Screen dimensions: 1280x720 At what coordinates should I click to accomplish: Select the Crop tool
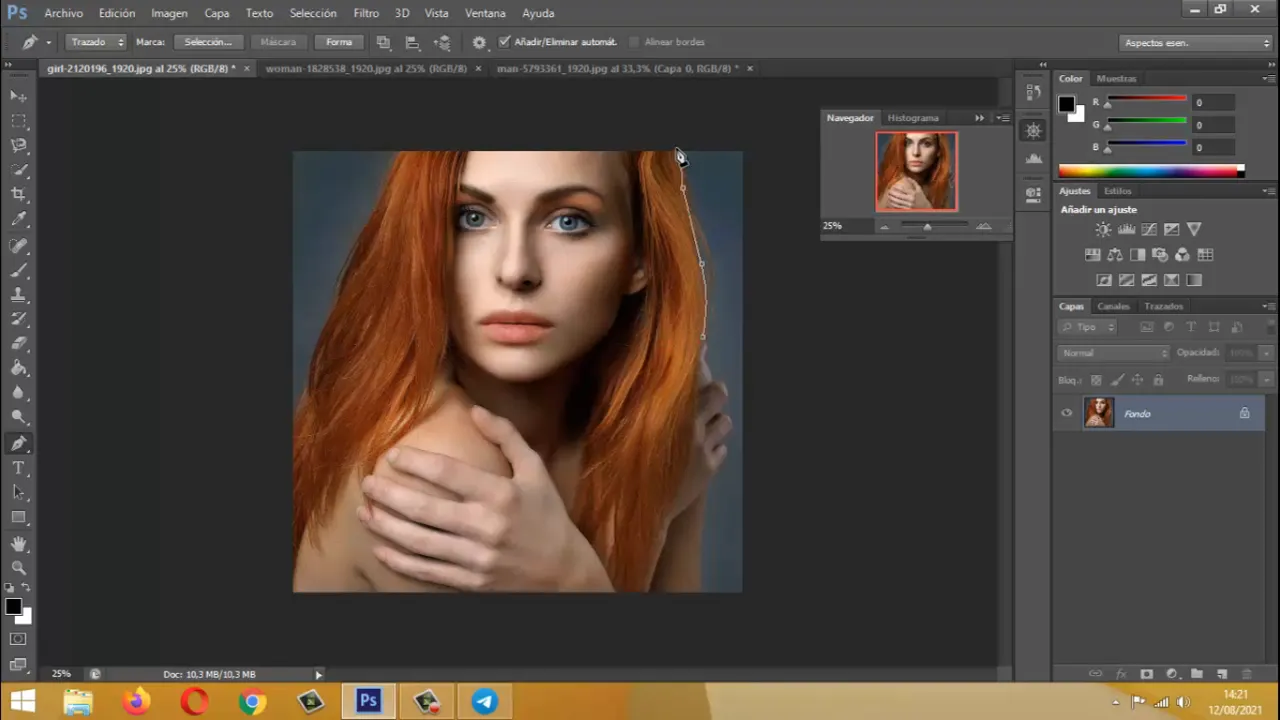(x=18, y=194)
